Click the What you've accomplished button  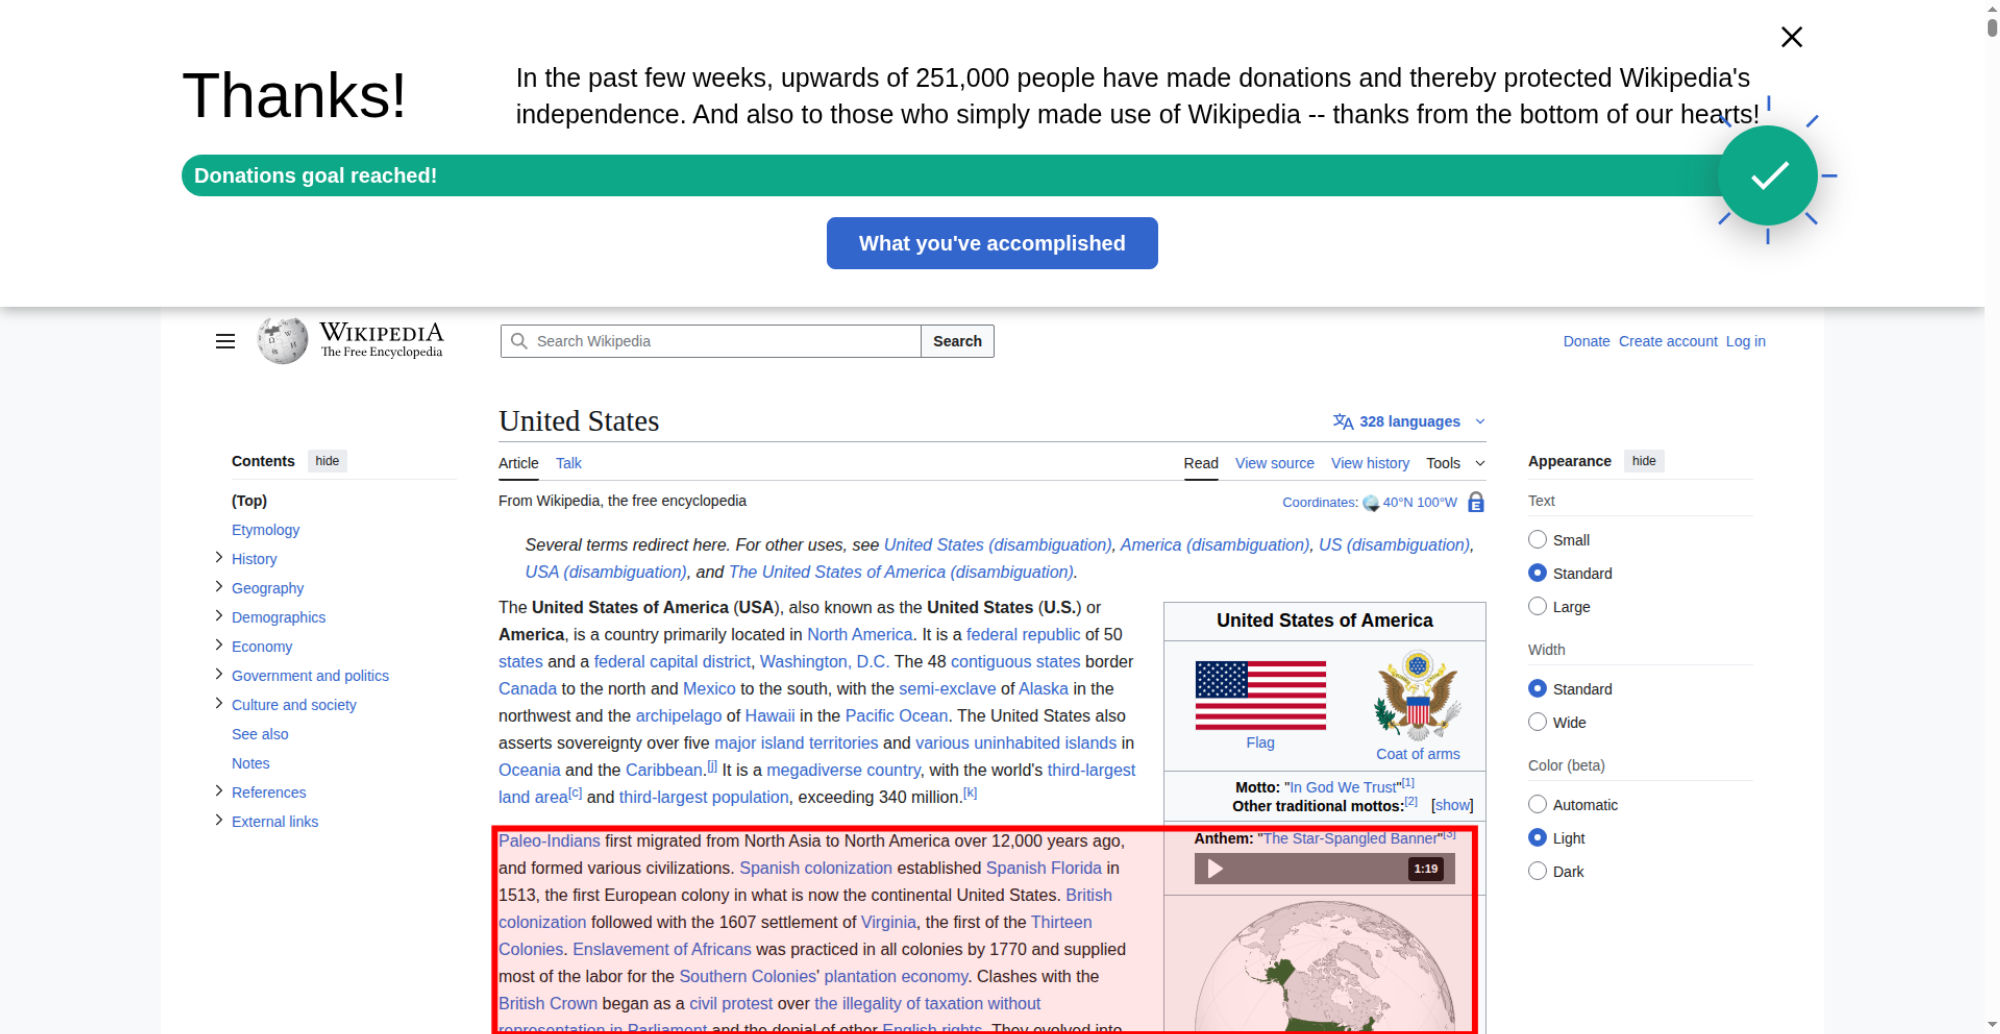(x=991, y=243)
